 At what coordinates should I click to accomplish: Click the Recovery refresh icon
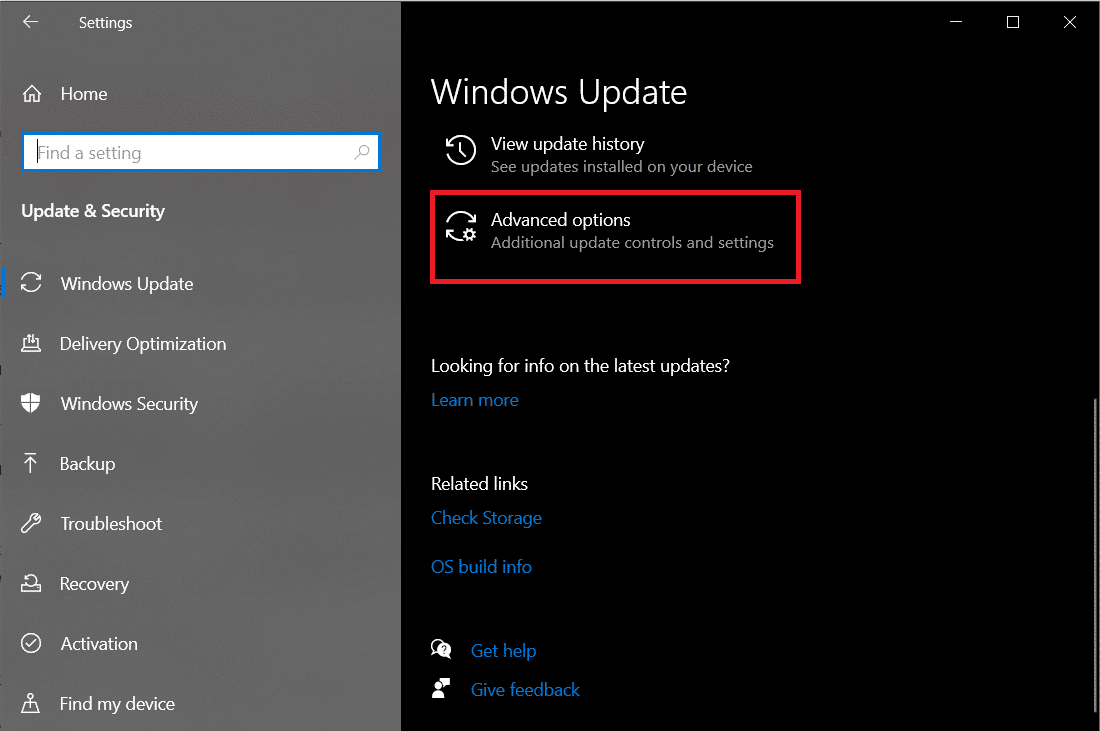32,583
